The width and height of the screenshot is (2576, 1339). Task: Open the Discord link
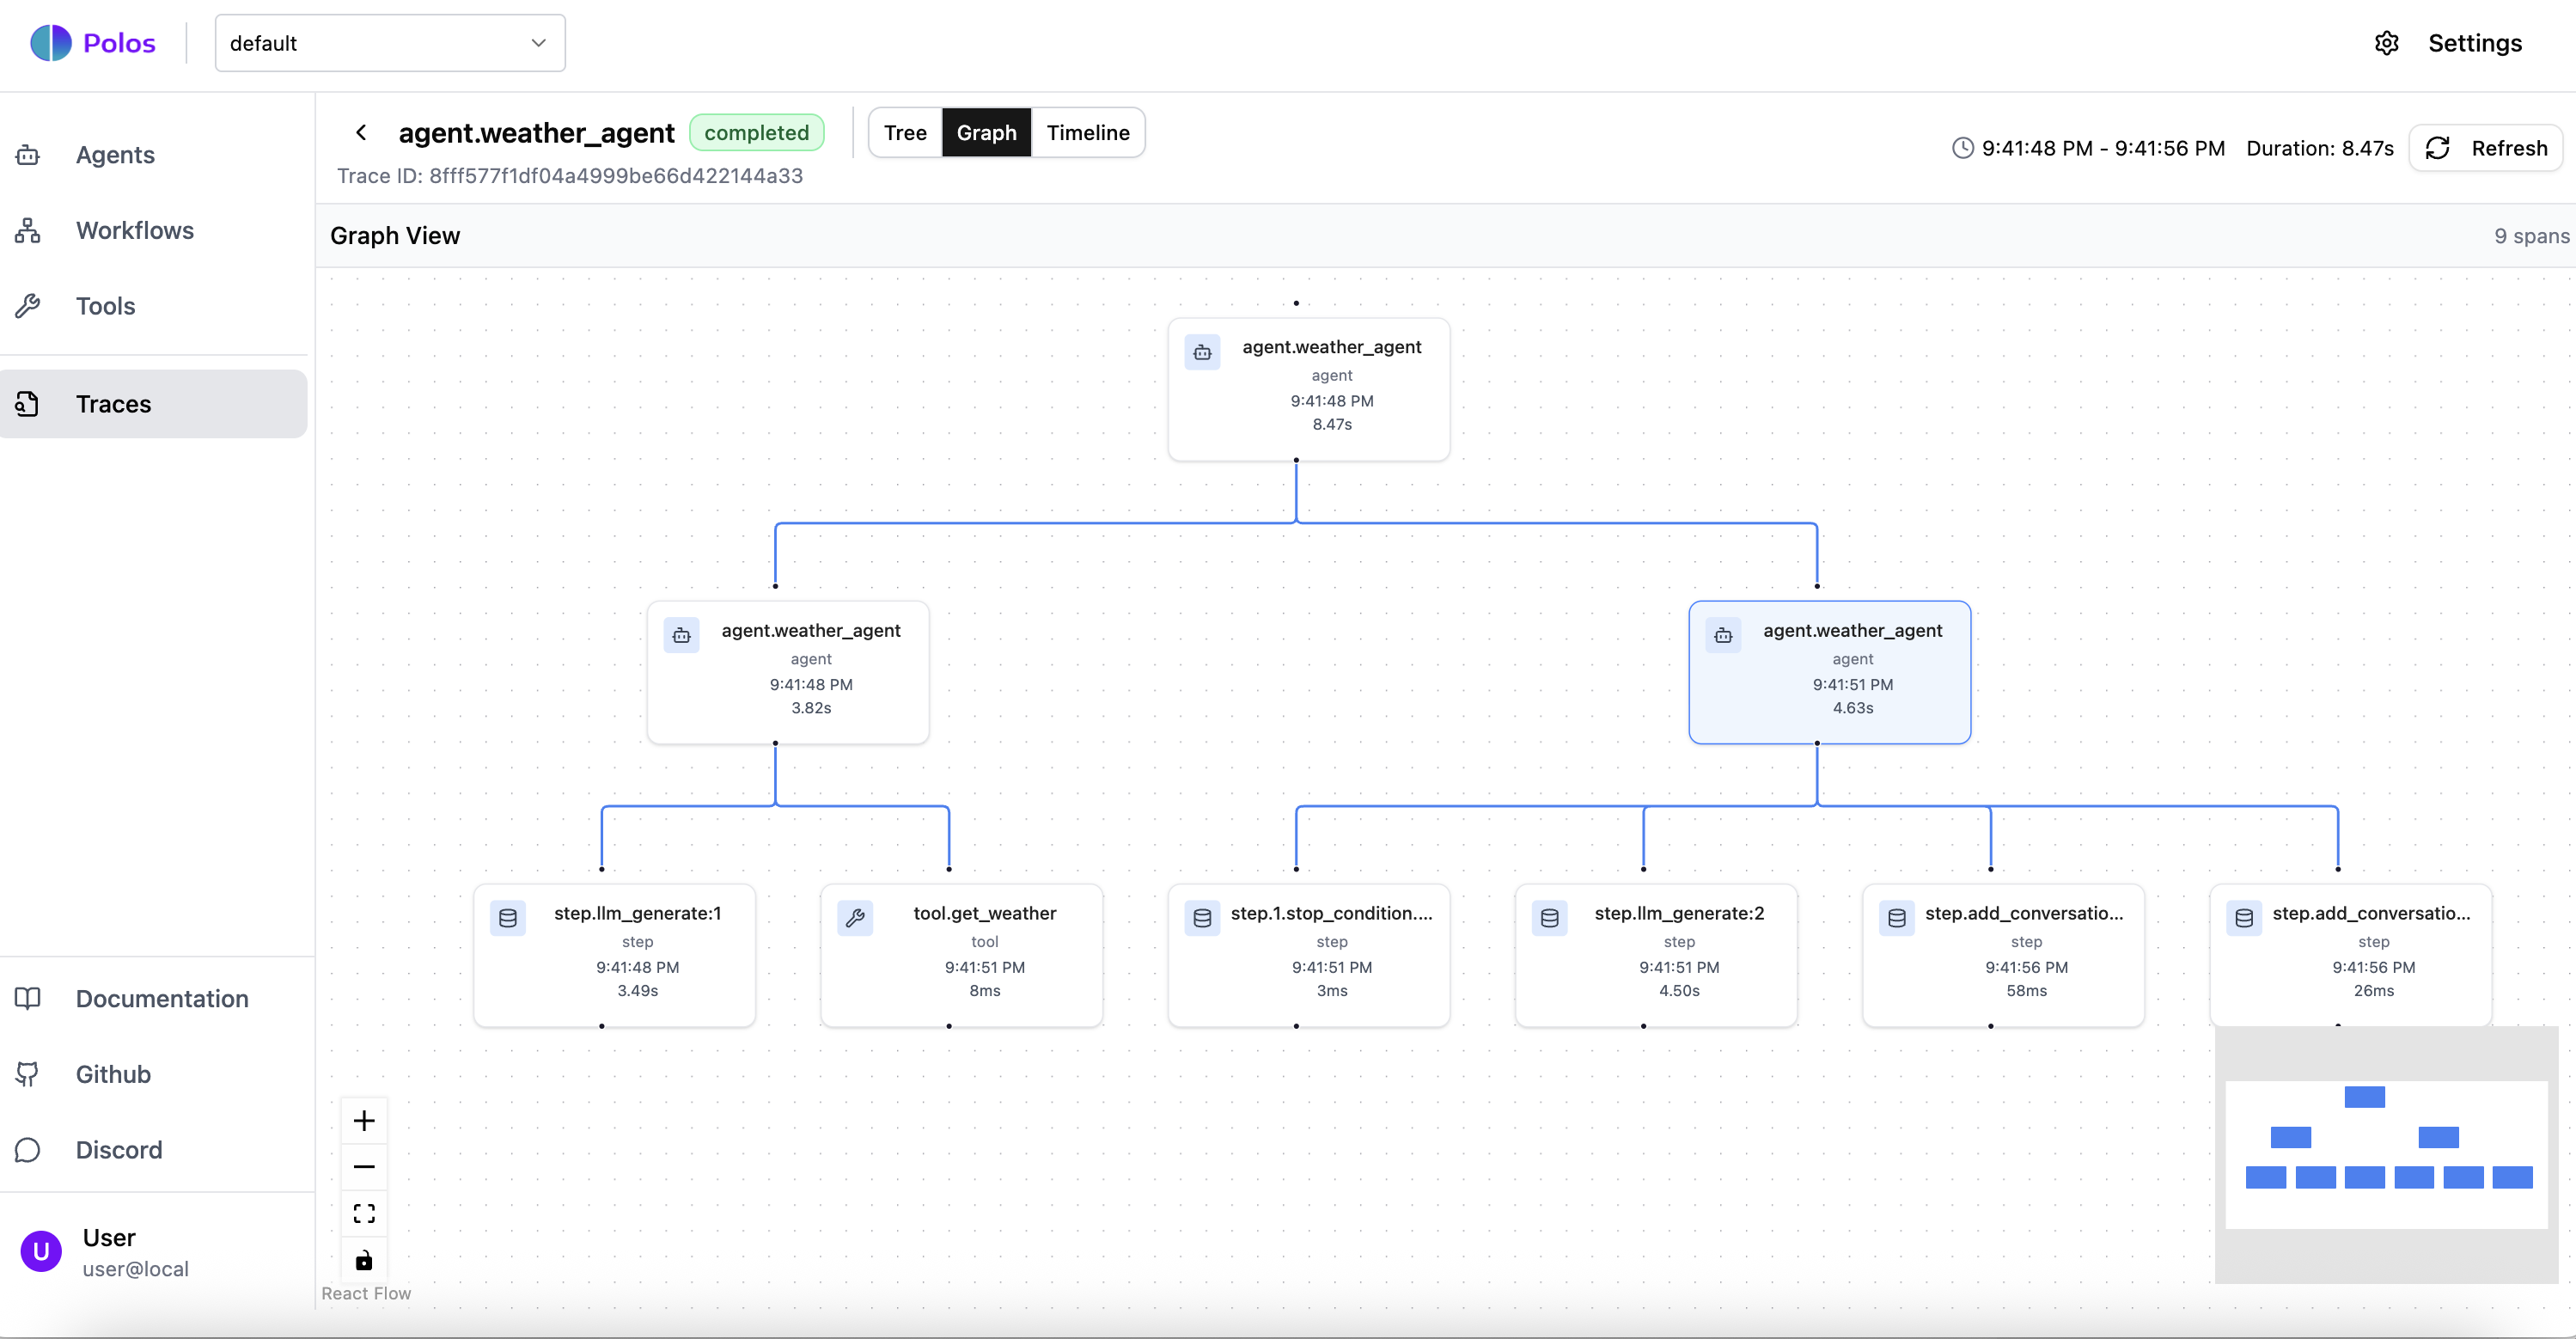119,1150
